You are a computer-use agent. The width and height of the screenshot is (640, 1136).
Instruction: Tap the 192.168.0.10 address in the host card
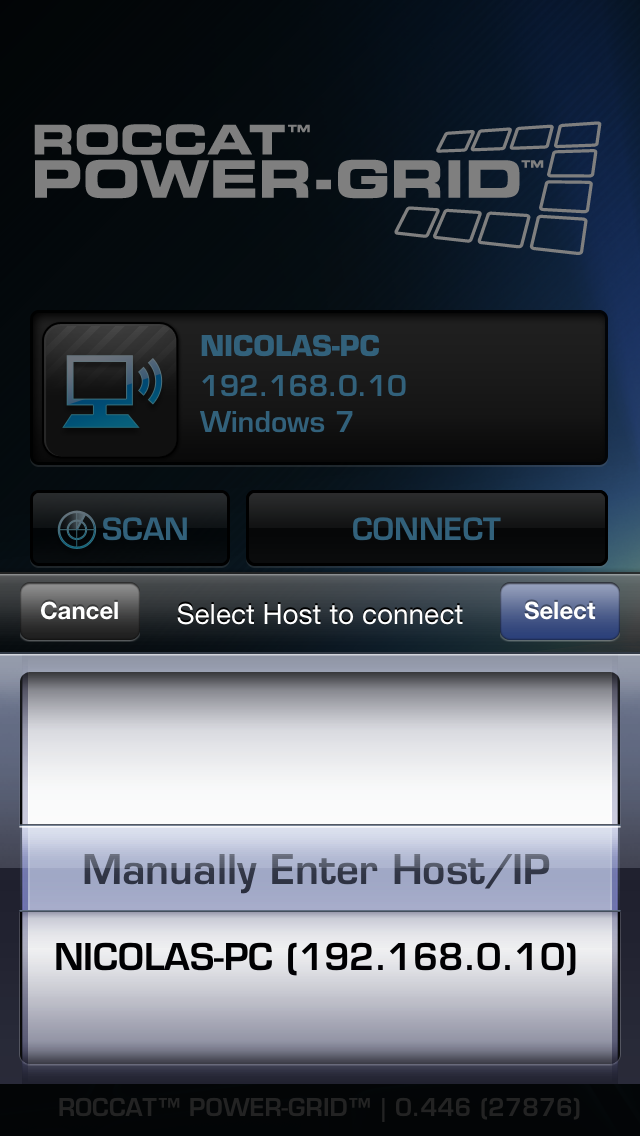pyautogui.click(x=303, y=385)
